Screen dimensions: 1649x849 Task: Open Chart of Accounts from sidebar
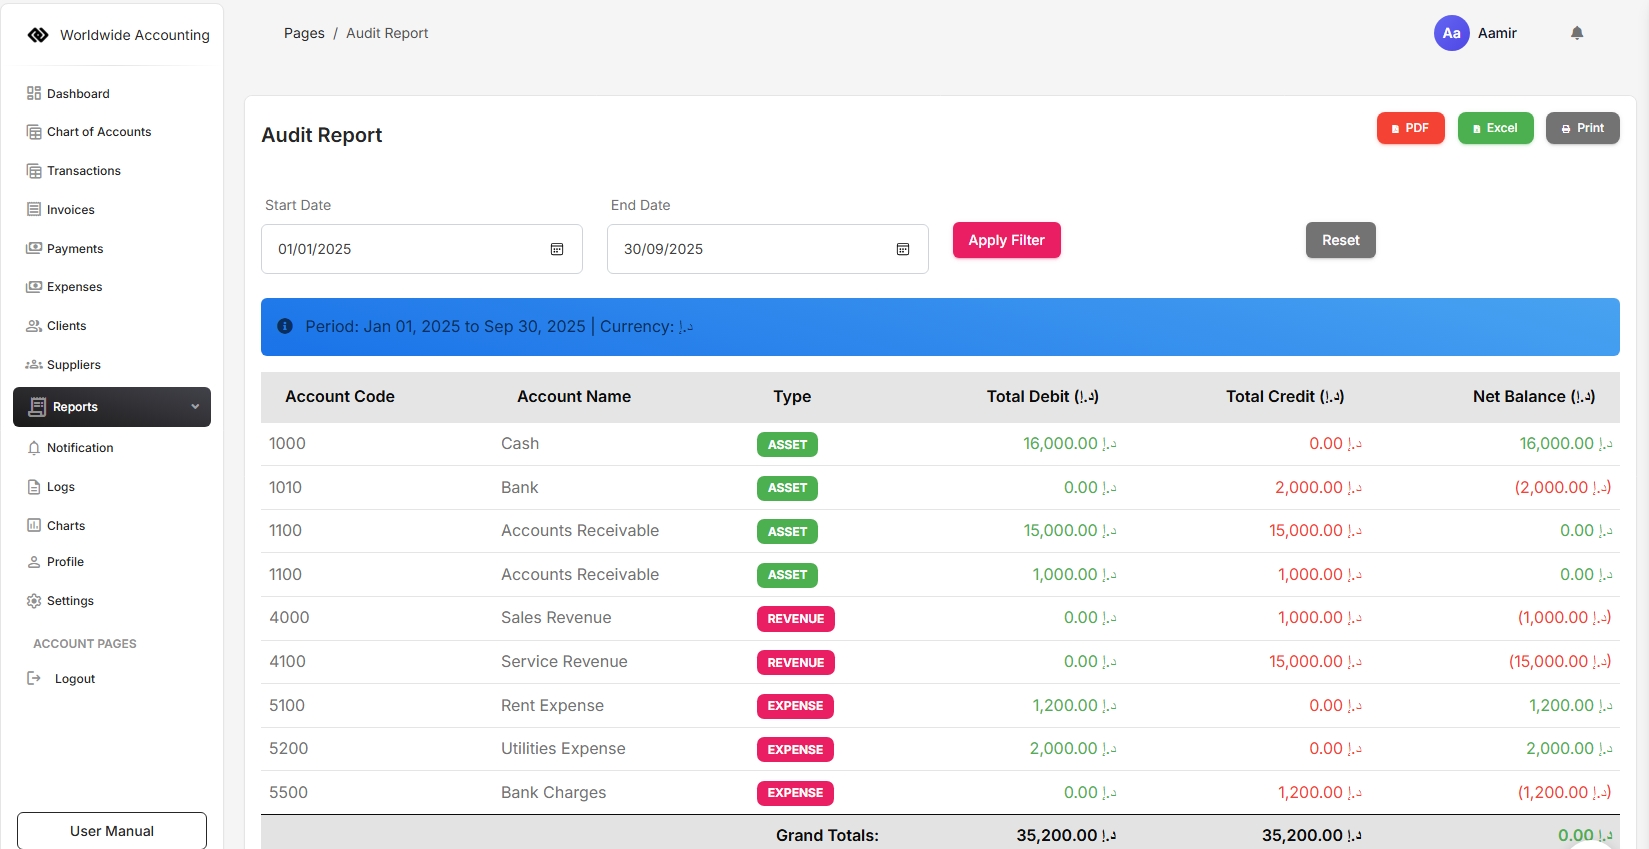pyautogui.click(x=98, y=132)
